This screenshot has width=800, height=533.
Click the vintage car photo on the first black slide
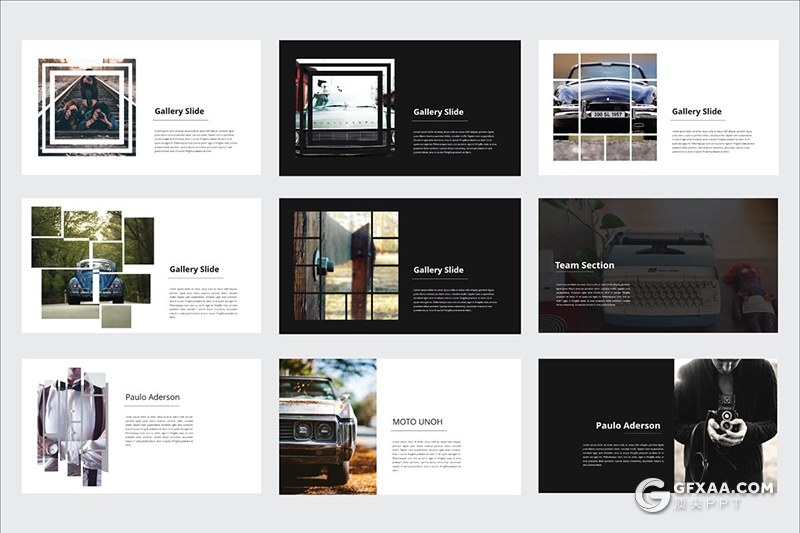(345, 108)
